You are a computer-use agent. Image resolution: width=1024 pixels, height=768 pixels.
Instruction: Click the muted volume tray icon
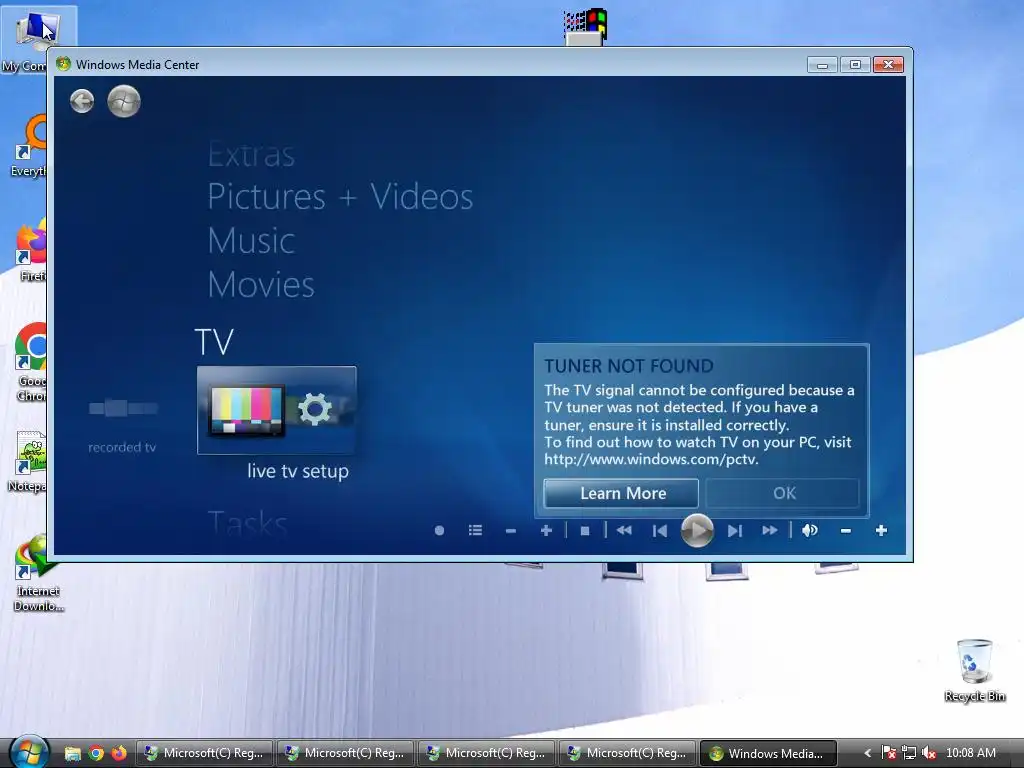tap(929, 753)
